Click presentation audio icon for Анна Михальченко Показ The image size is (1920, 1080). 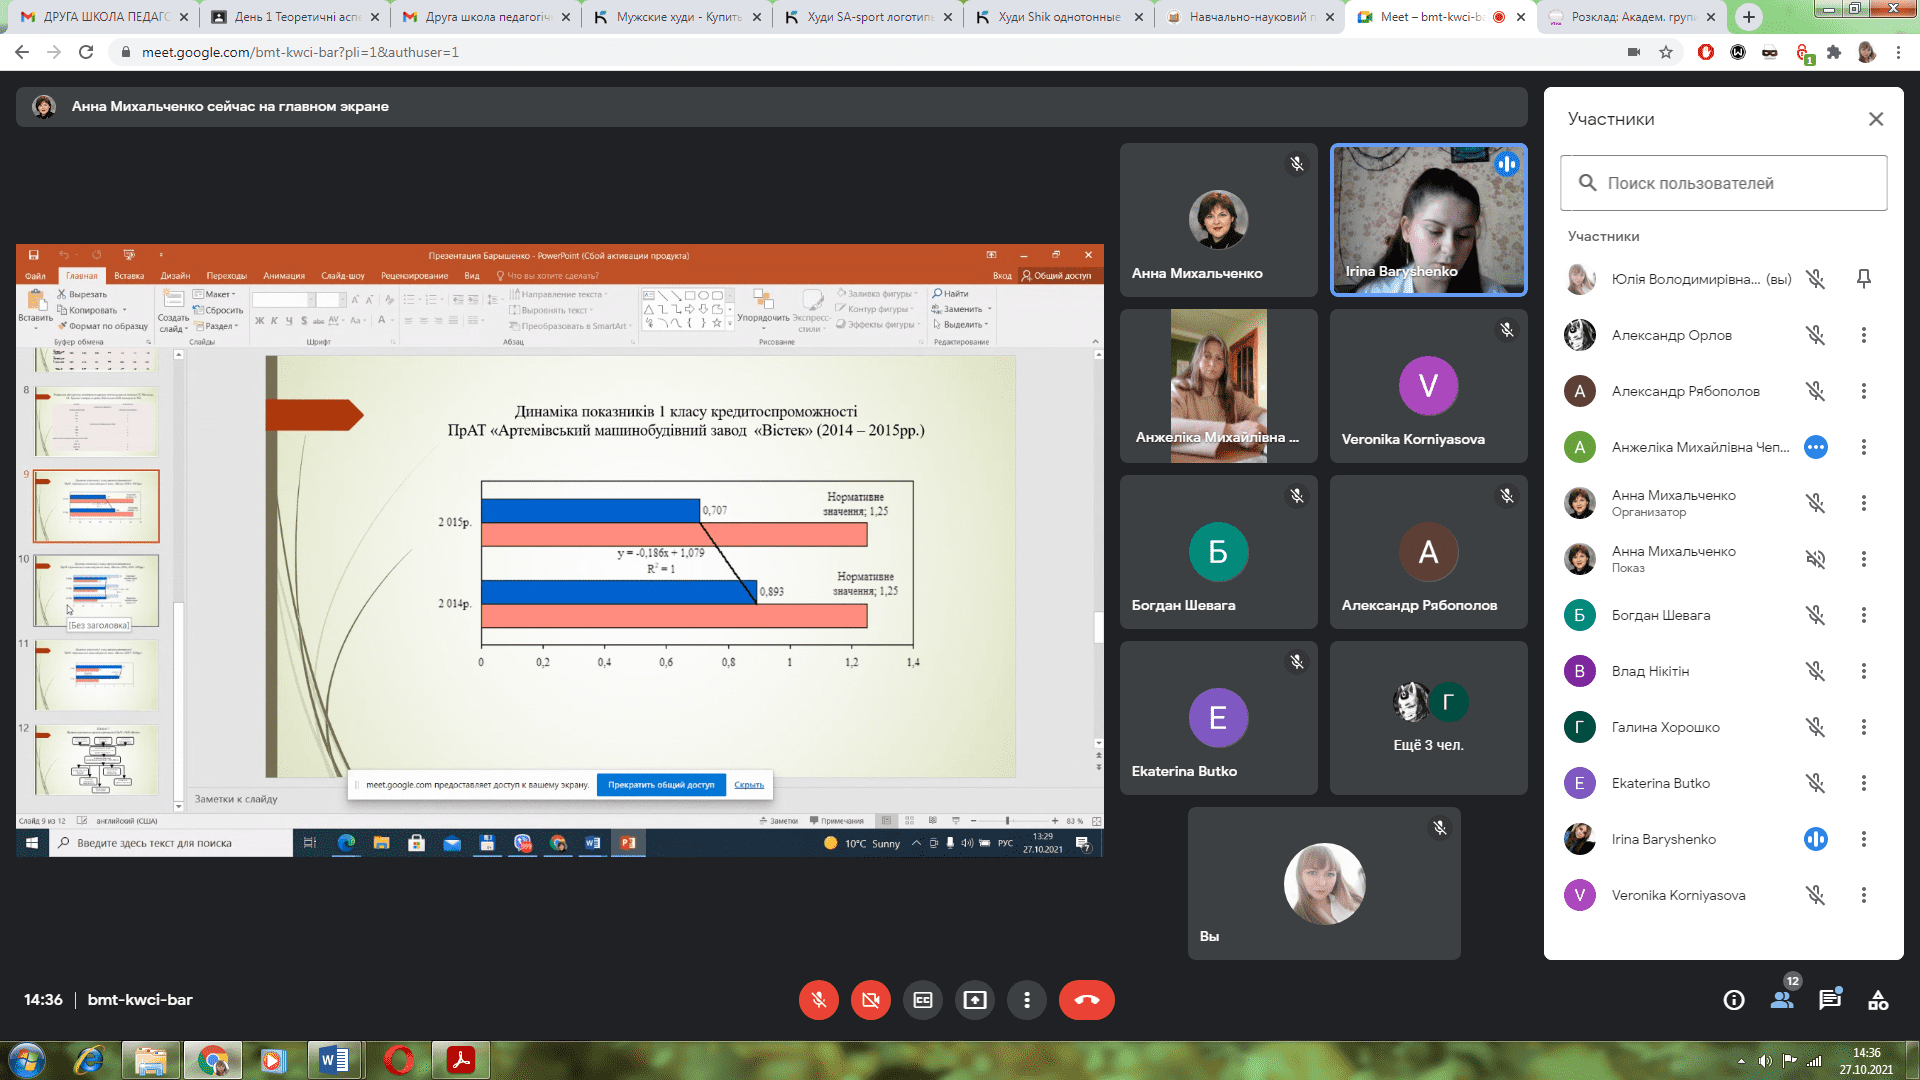(x=1816, y=559)
